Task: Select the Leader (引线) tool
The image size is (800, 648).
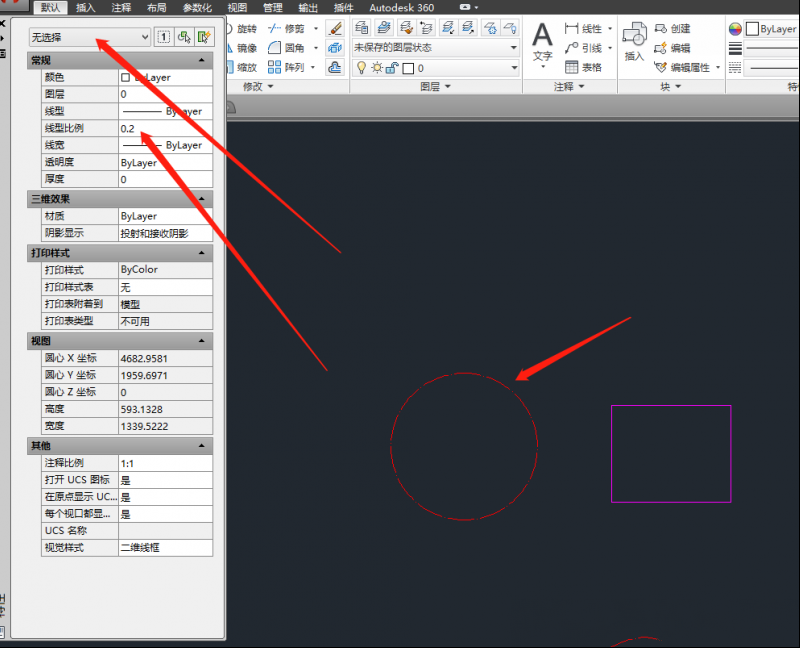Action: (584, 48)
